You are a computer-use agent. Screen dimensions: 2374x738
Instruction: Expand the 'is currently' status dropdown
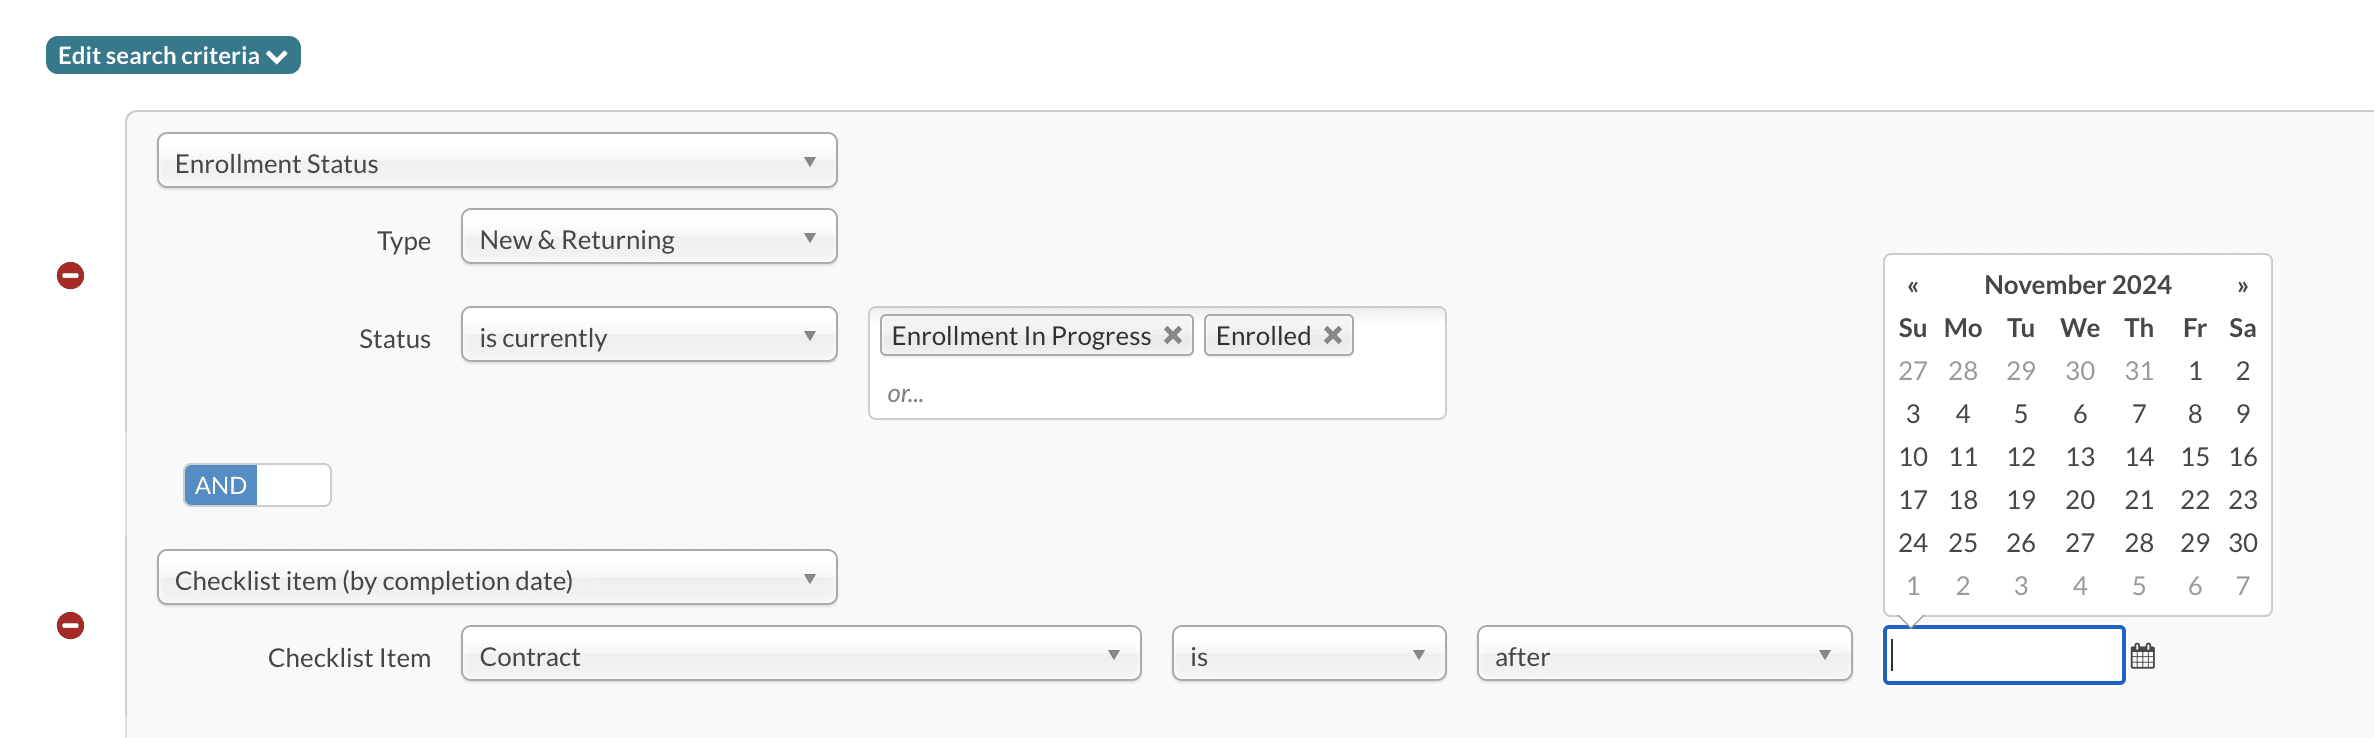pyautogui.click(x=649, y=335)
